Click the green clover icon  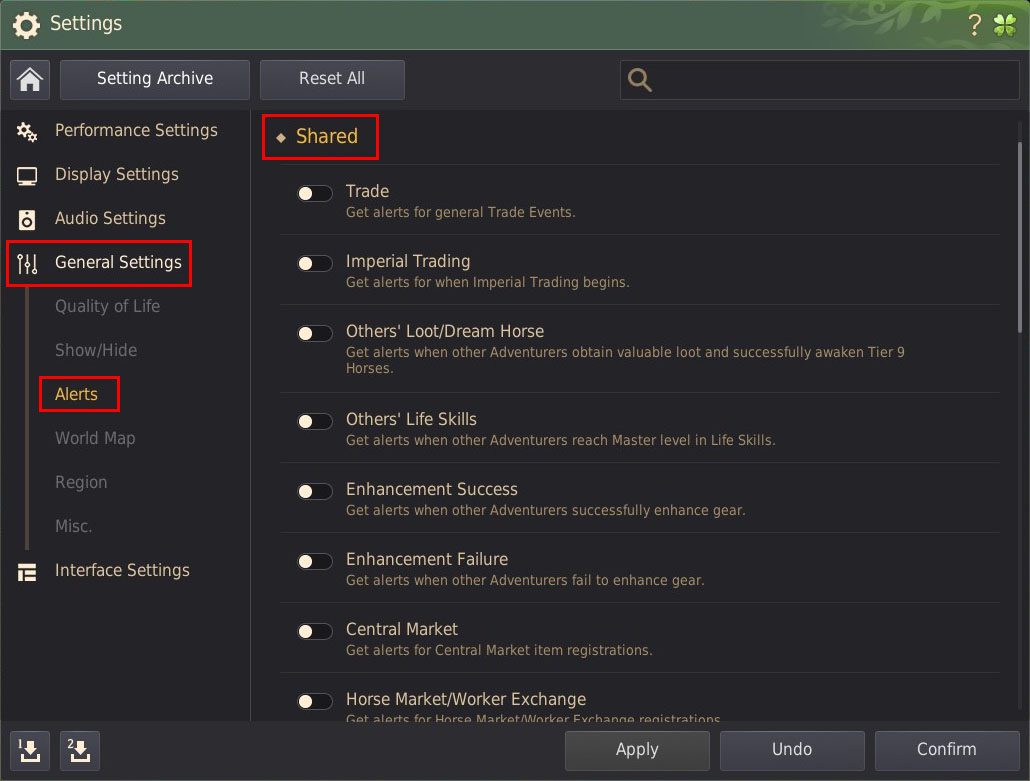pyautogui.click(x=1005, y=25)
